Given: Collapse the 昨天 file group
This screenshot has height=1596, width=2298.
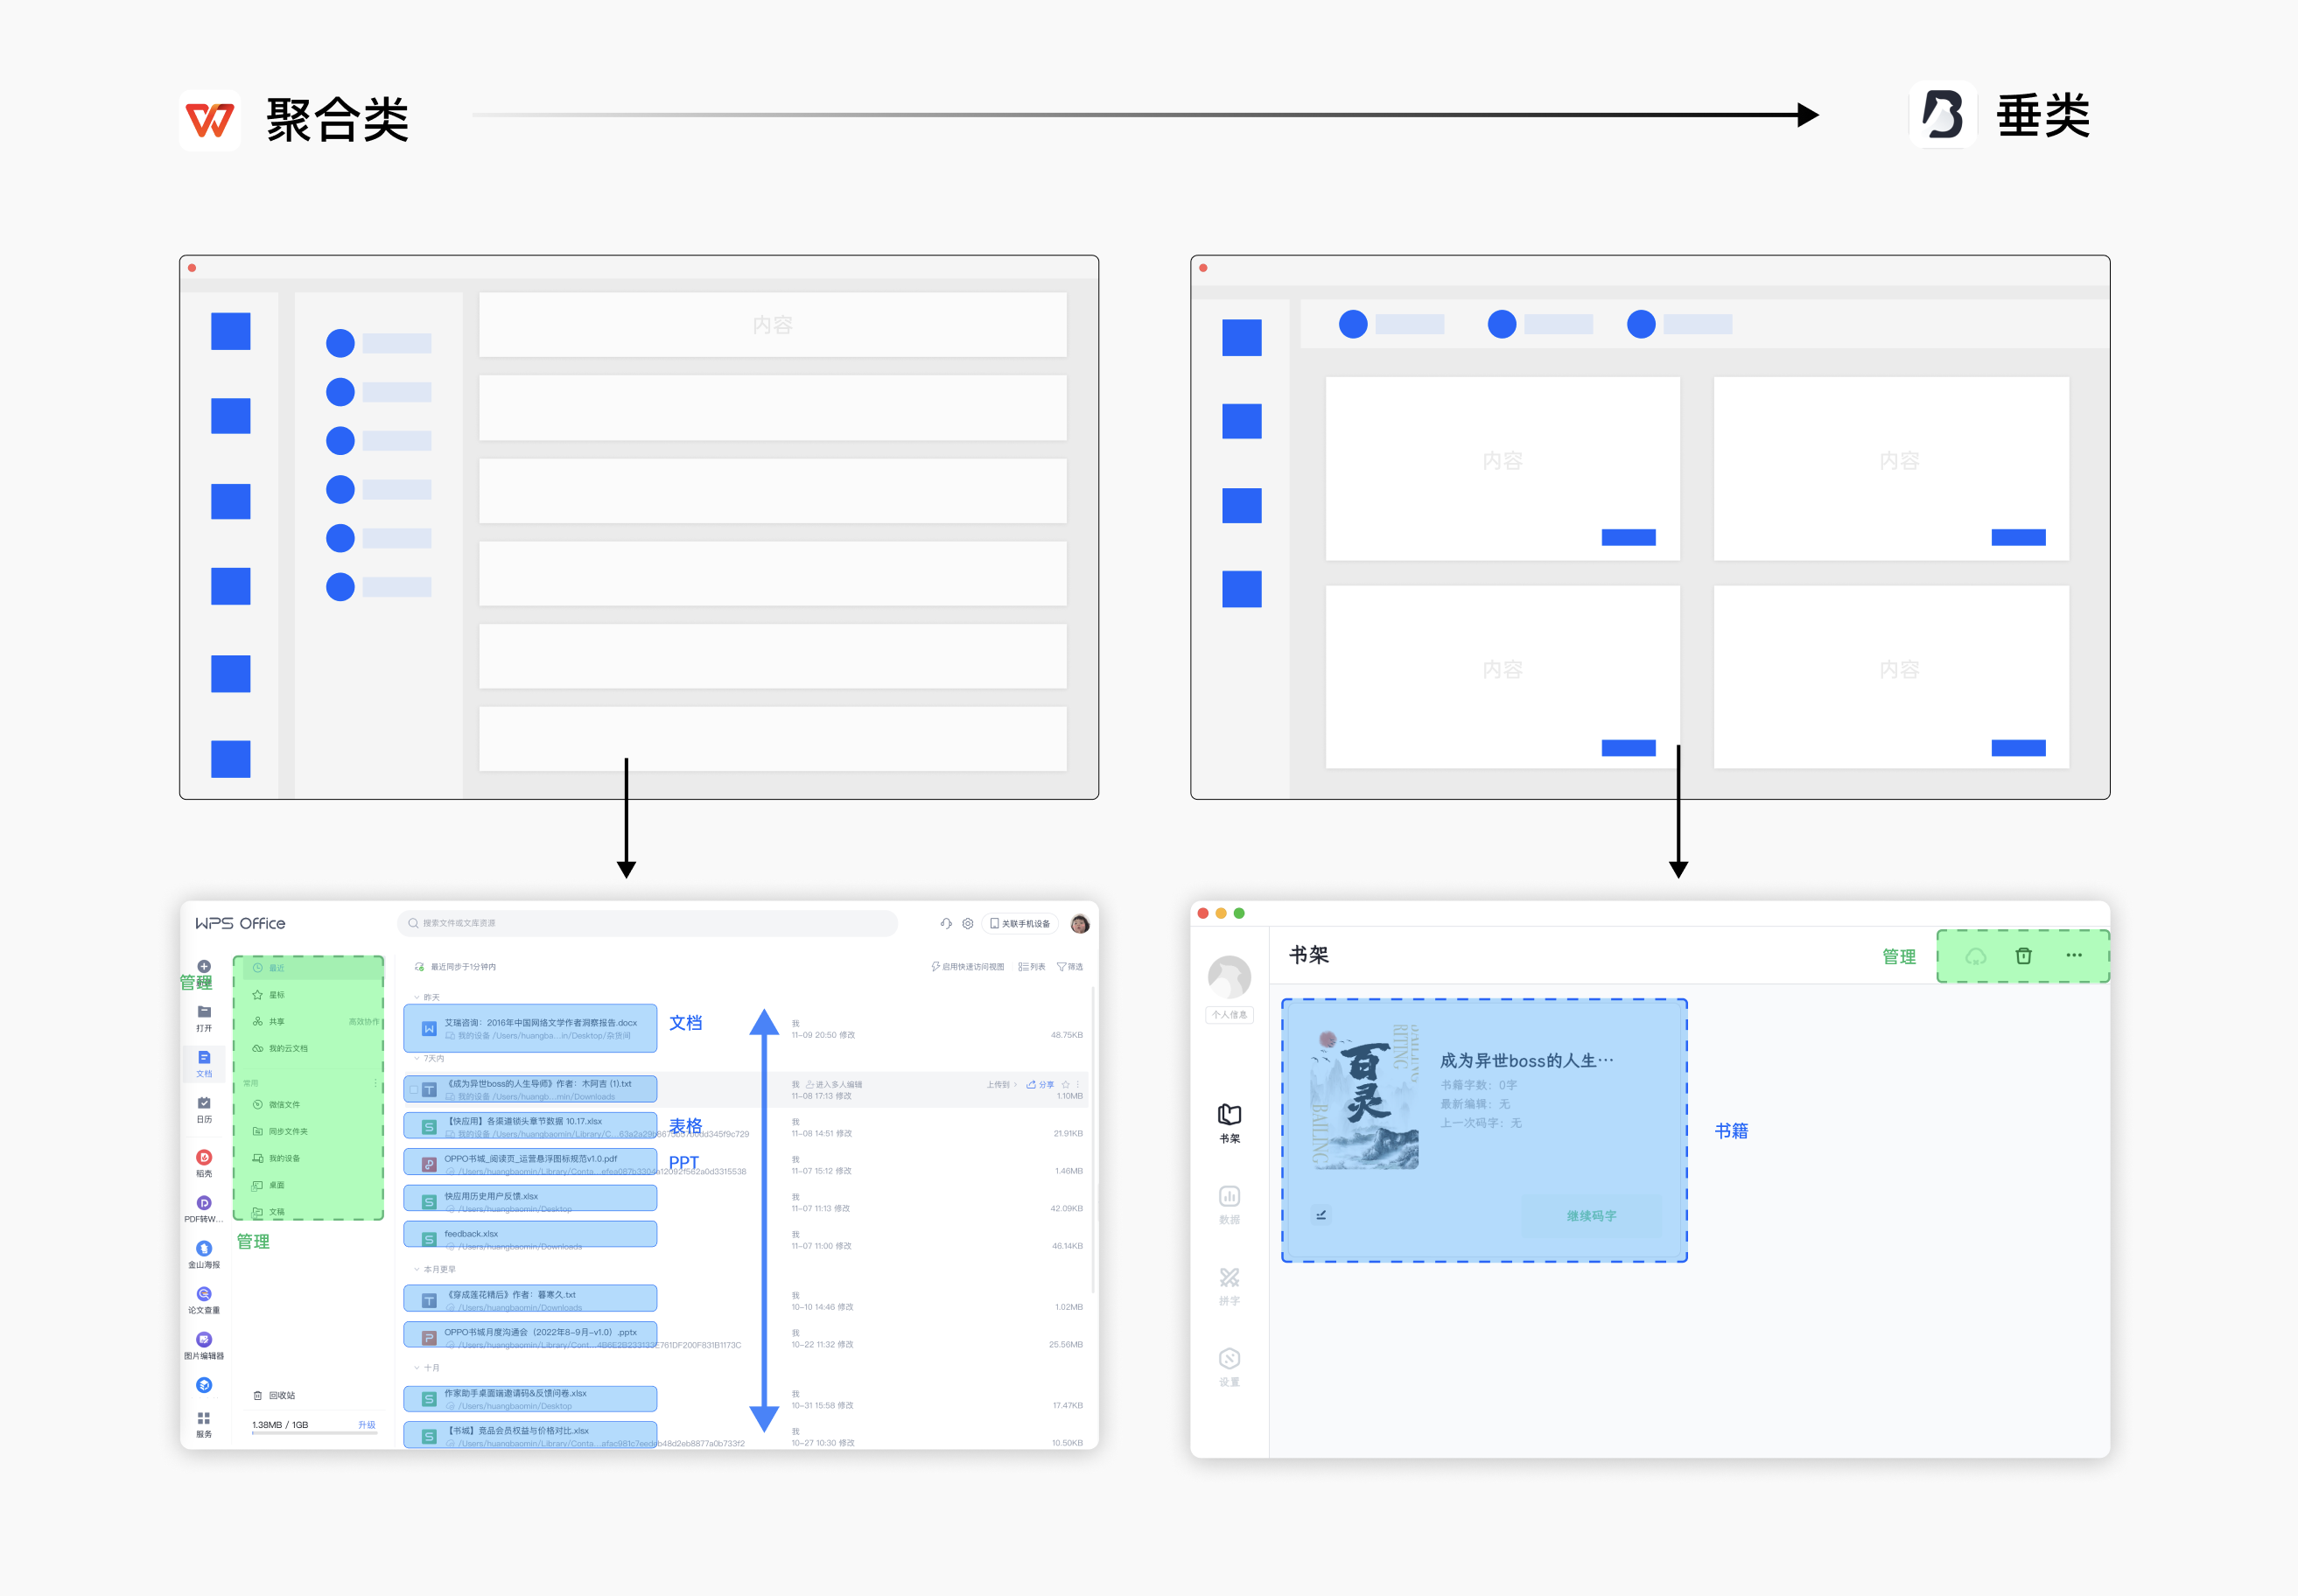Looking at the screenshot, I should [x=417, y=997].
